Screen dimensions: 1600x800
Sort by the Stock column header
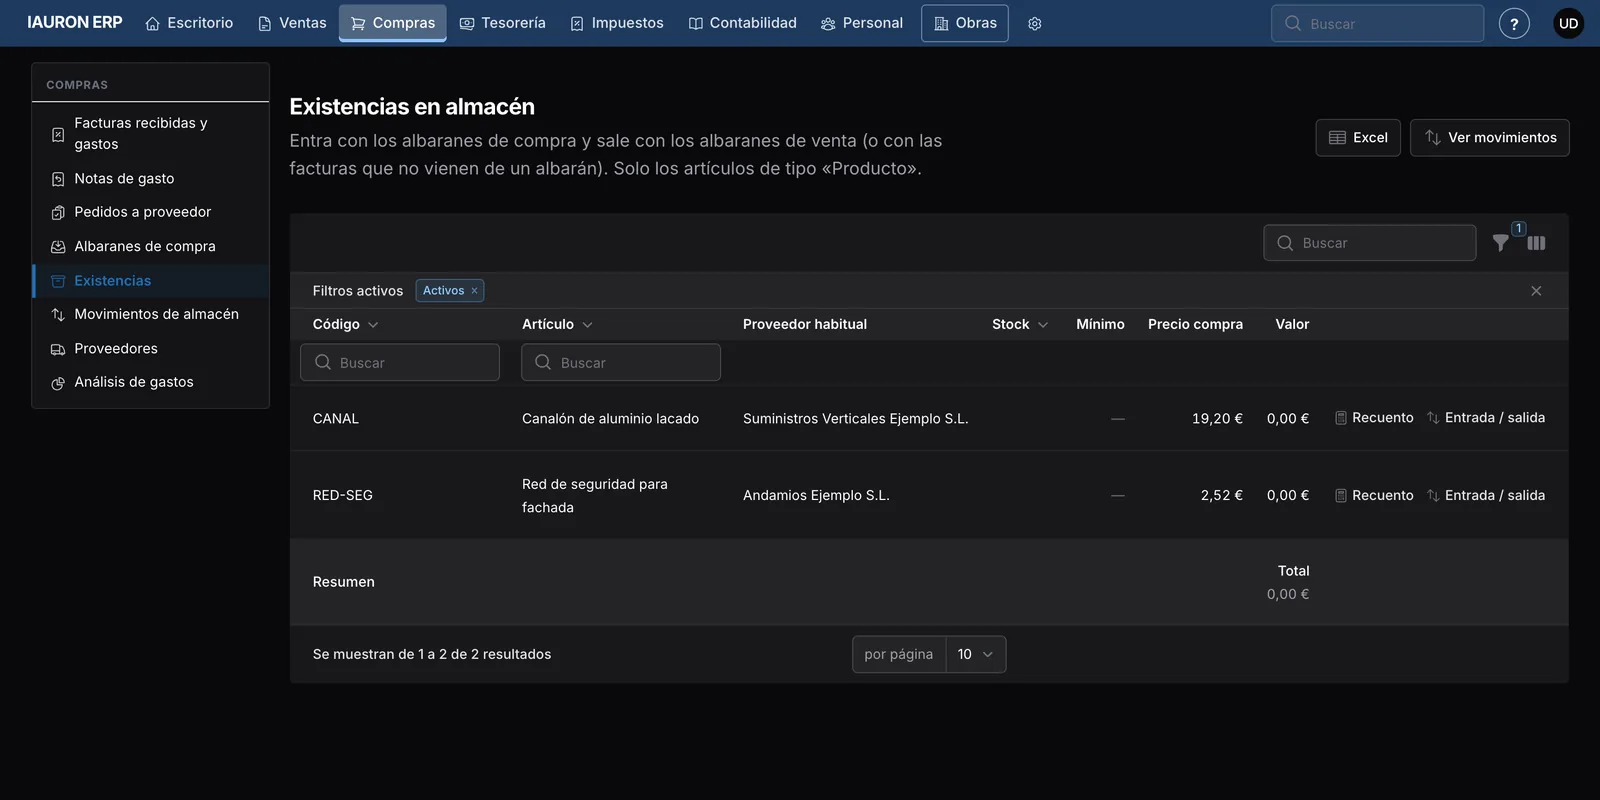coord(1020,325)
